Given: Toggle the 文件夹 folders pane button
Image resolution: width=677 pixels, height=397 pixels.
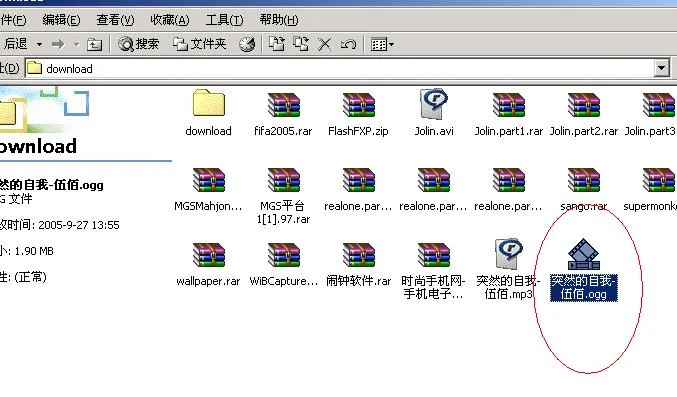Looking at the screenshot, I should 199,44.
